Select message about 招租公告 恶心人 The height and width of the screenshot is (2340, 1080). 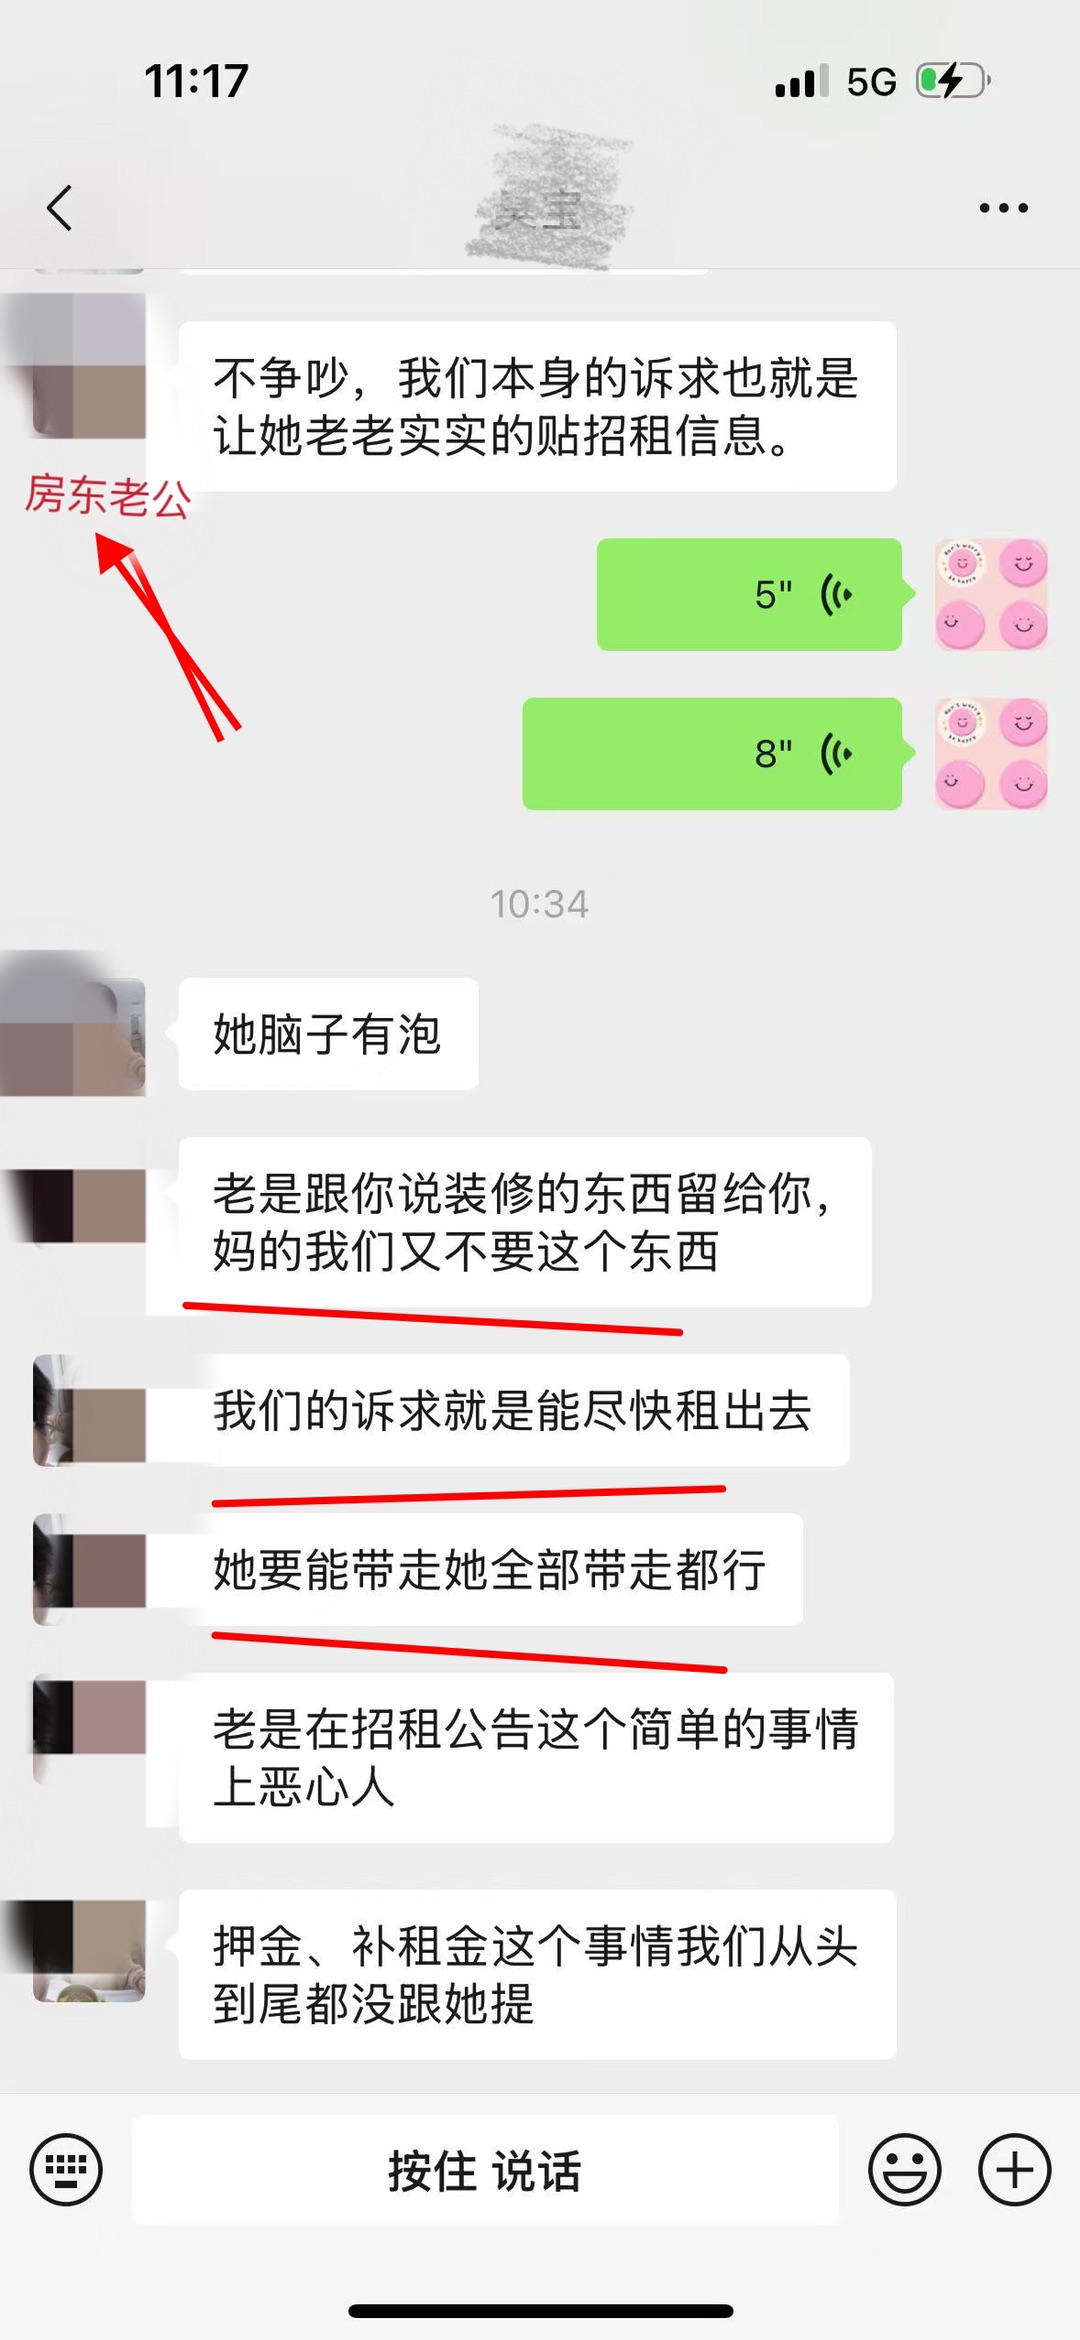point(536,1757)
